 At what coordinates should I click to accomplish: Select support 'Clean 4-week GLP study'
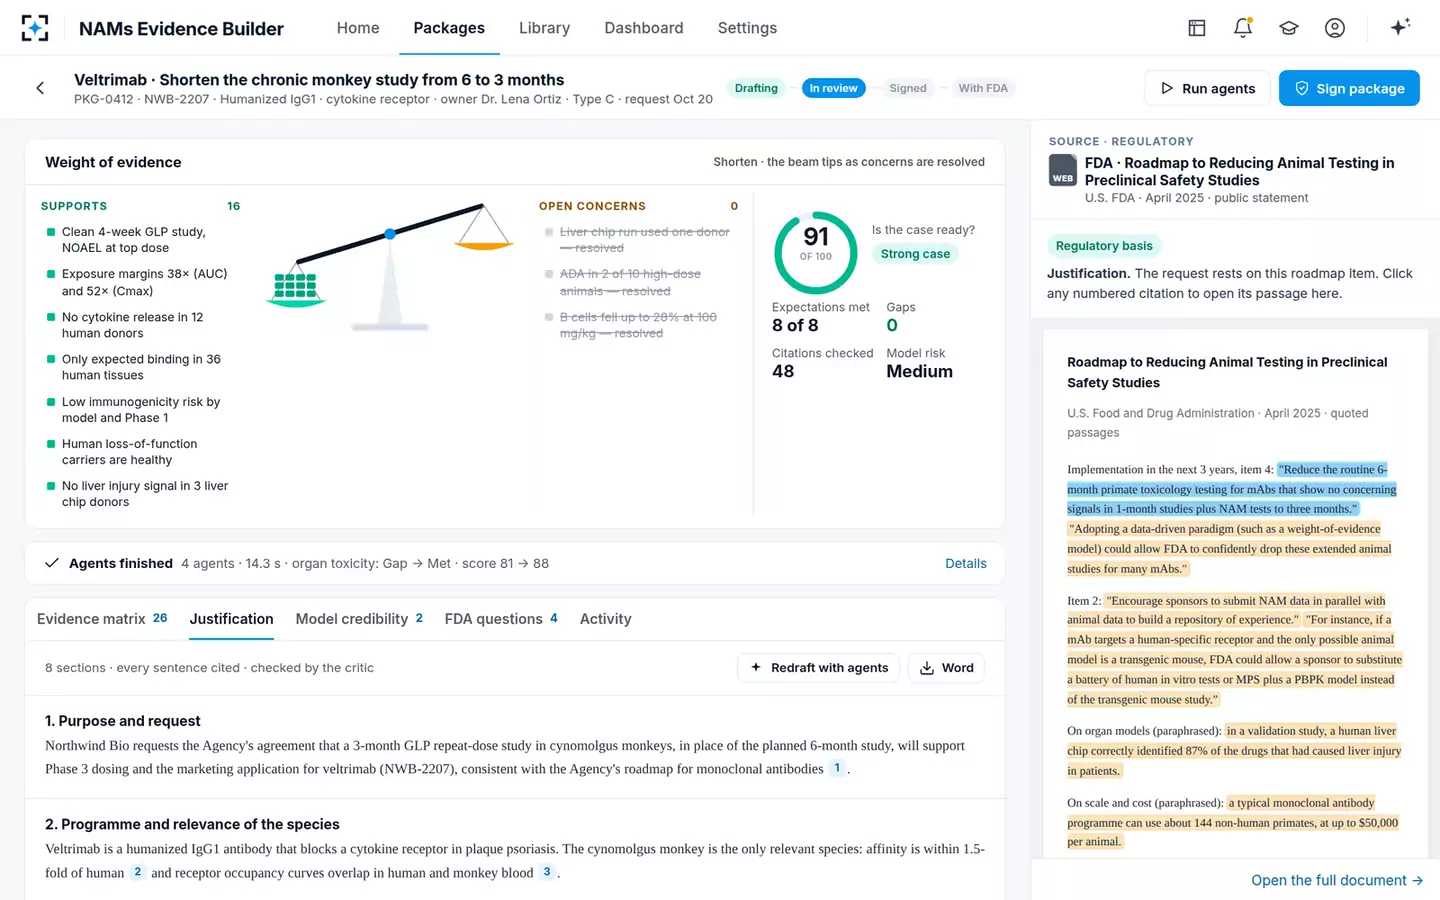134,240
